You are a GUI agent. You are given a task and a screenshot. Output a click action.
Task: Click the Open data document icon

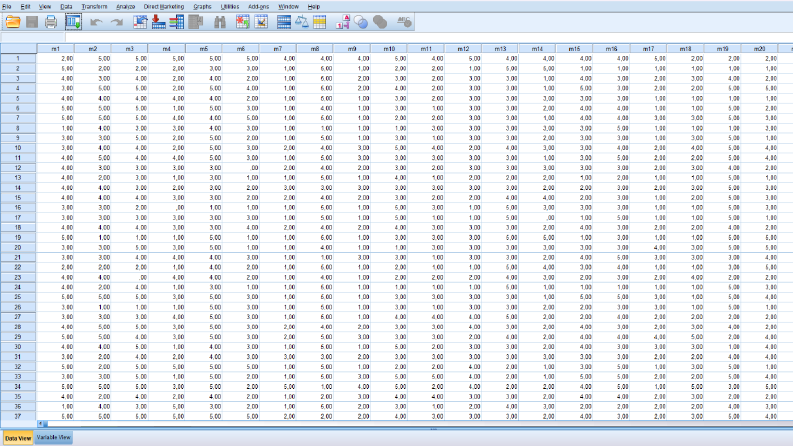[13, 22]
